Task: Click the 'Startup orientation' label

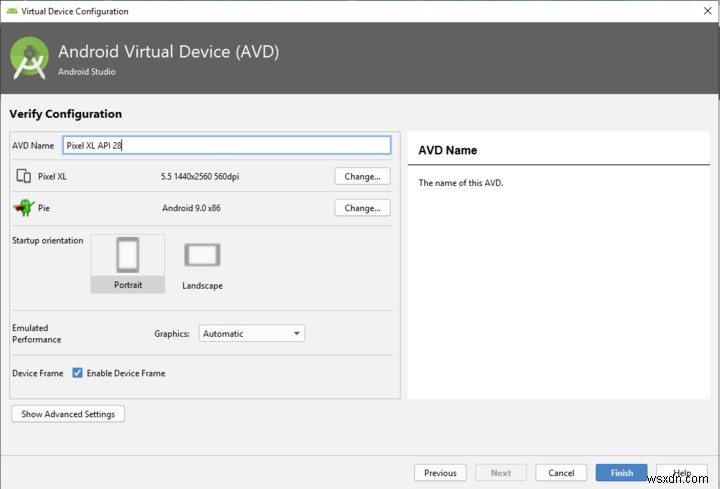Action: [47, 240]
